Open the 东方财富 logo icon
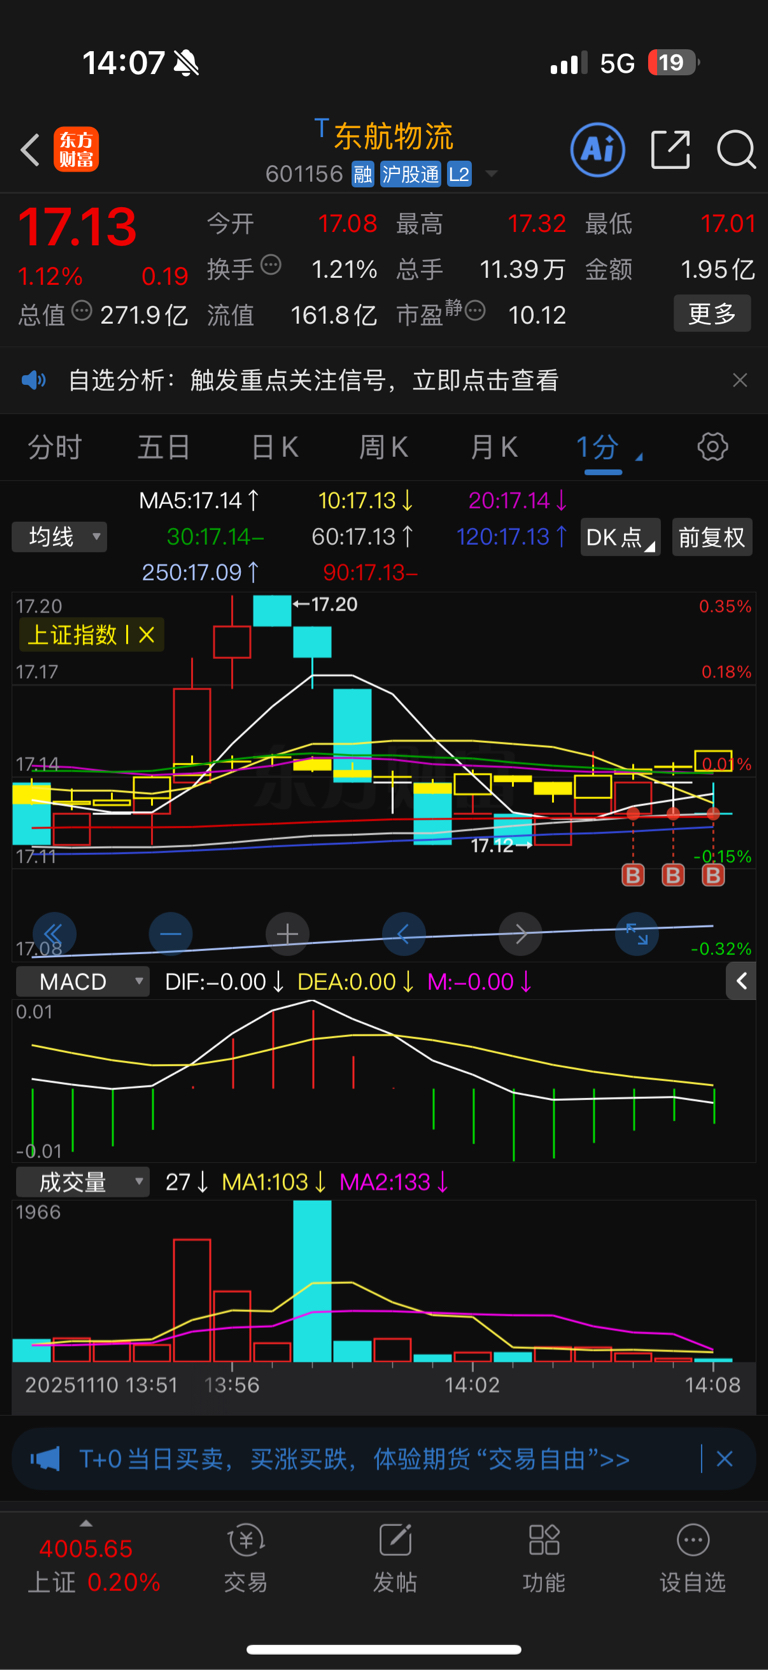This screenshot has height=1670, width=768. coord(76,150)
